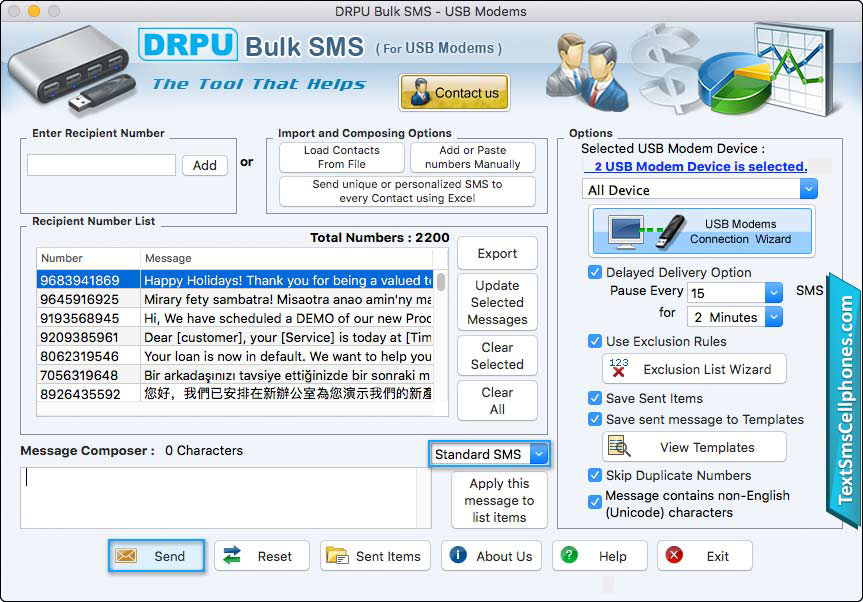Click the Send button
Viewport: 863px width, 602px height.
(x=156, y=556)
